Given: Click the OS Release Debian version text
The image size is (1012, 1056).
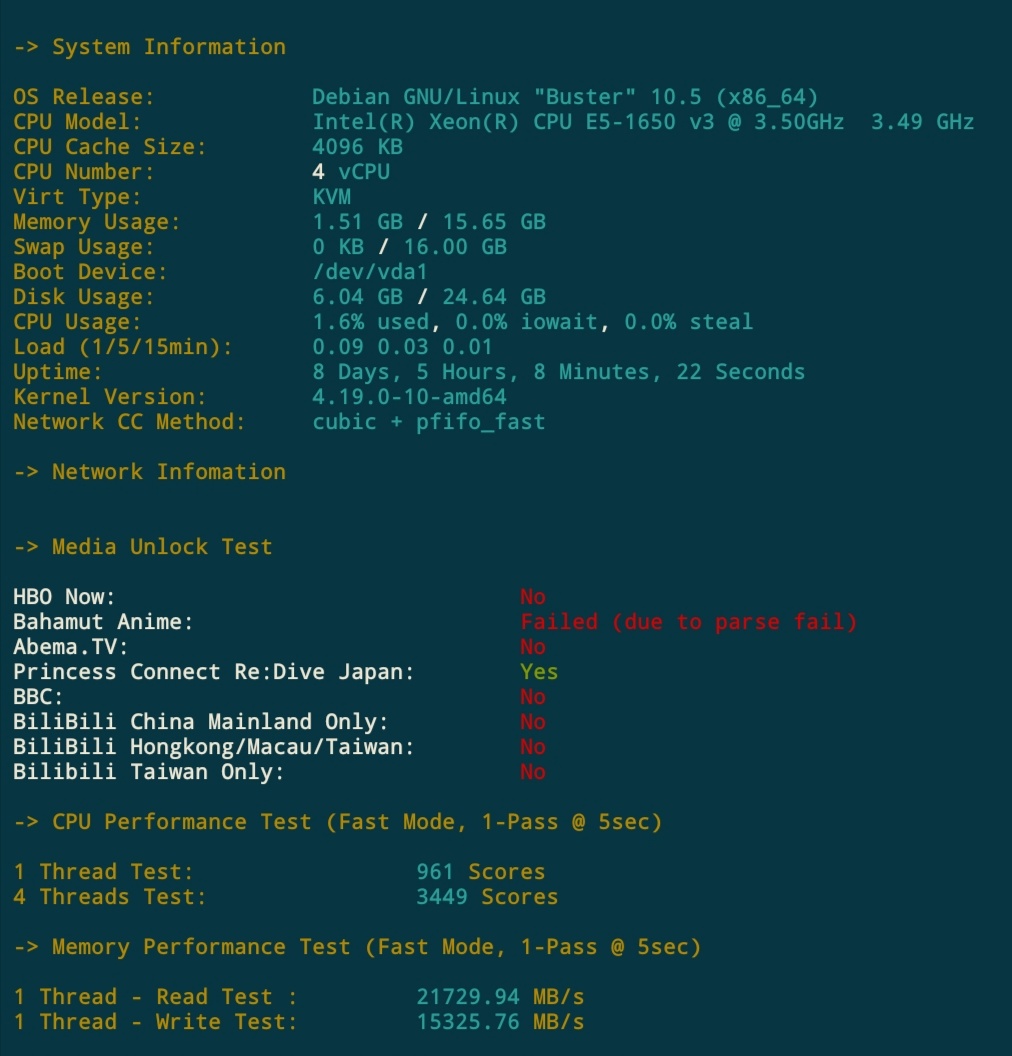Looking at the screenshot, I should (x=565, y=97).
